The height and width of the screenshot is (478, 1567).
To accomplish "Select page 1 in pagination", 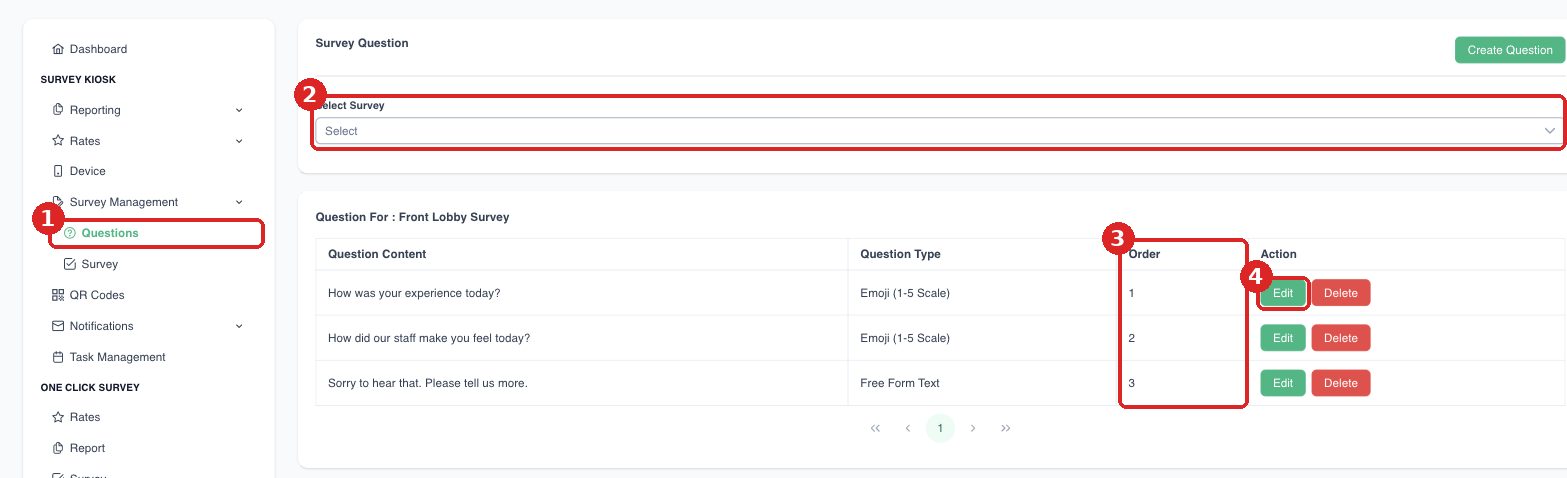I will pyautogui.click(x=940, y=428).
